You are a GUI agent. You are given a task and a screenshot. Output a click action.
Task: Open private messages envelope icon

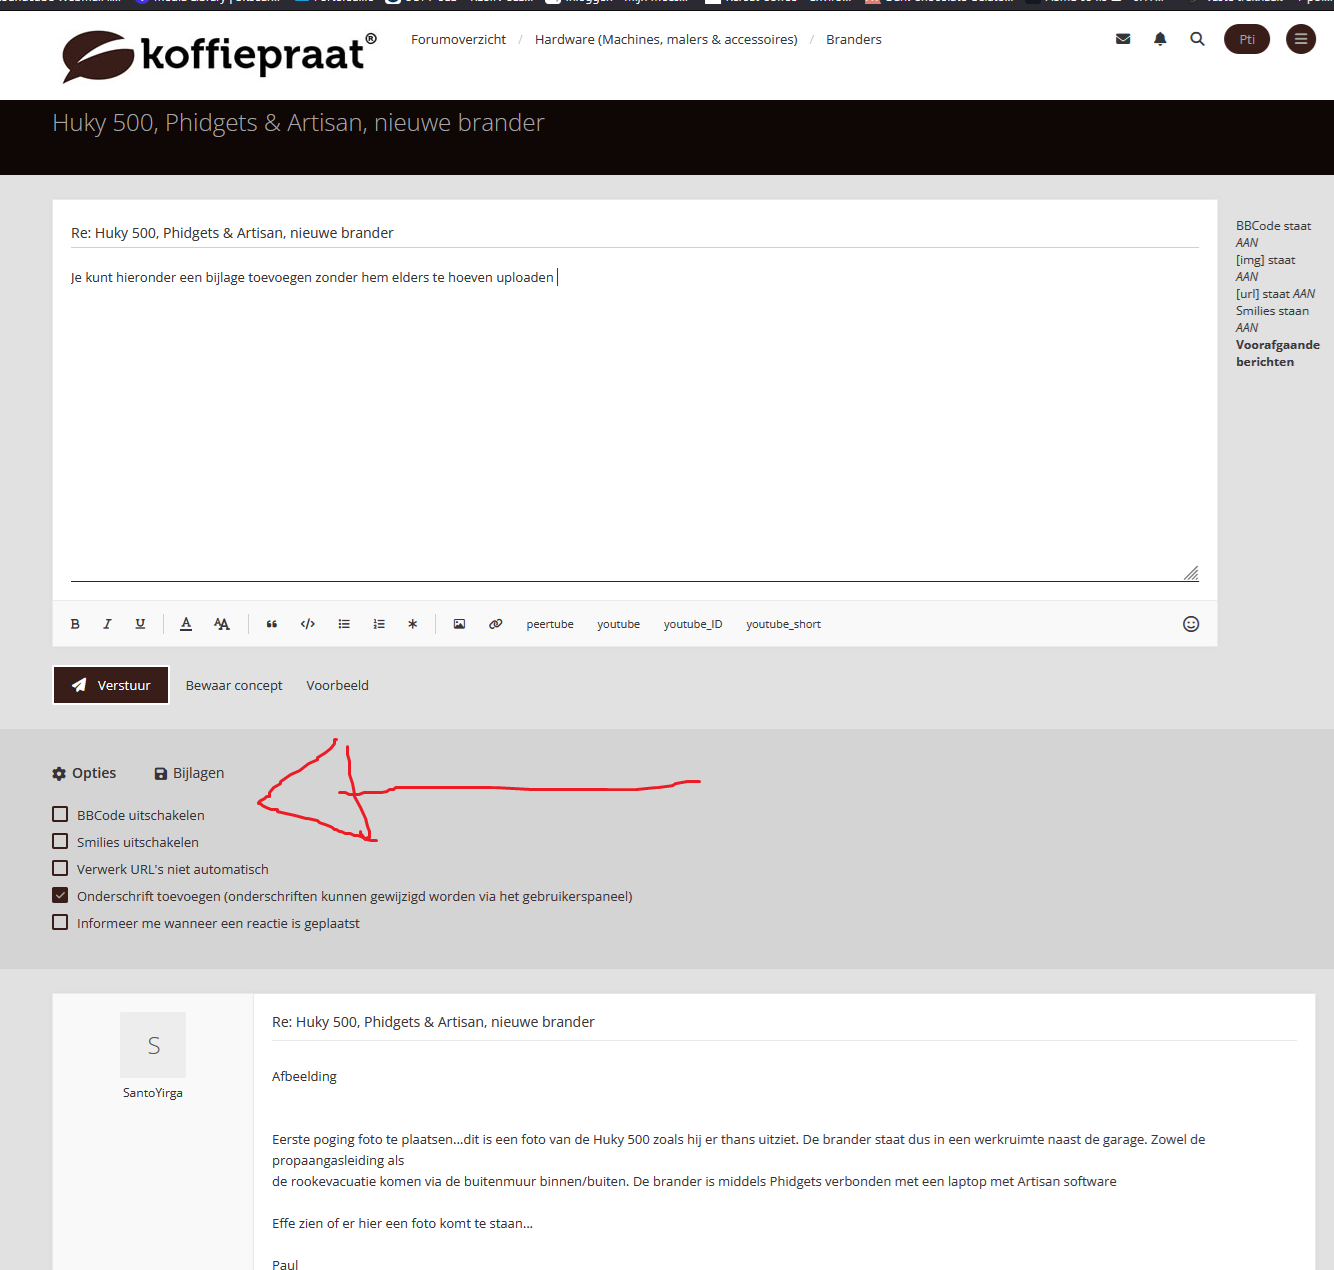tap(1123, 39)
